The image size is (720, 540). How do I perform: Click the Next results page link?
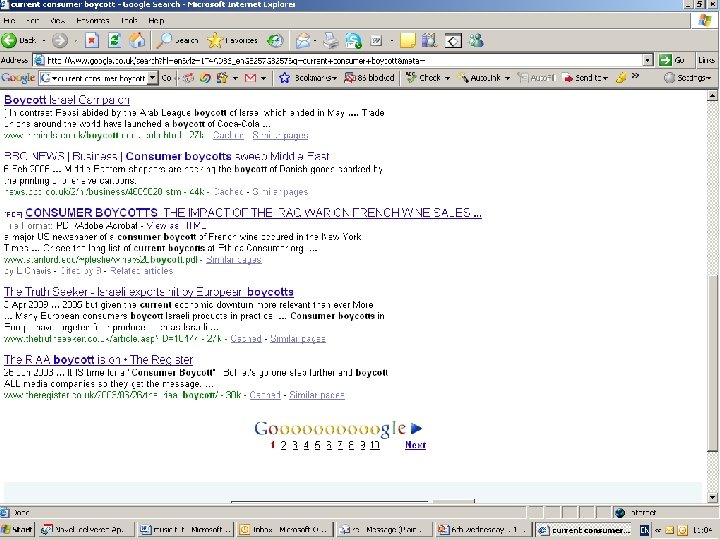click(416, 444)
